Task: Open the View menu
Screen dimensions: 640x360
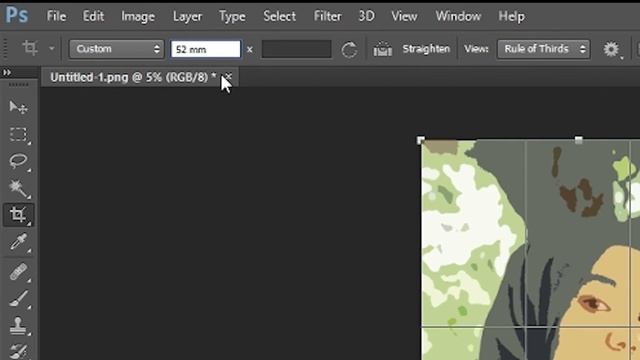Action: pos(404,16)
